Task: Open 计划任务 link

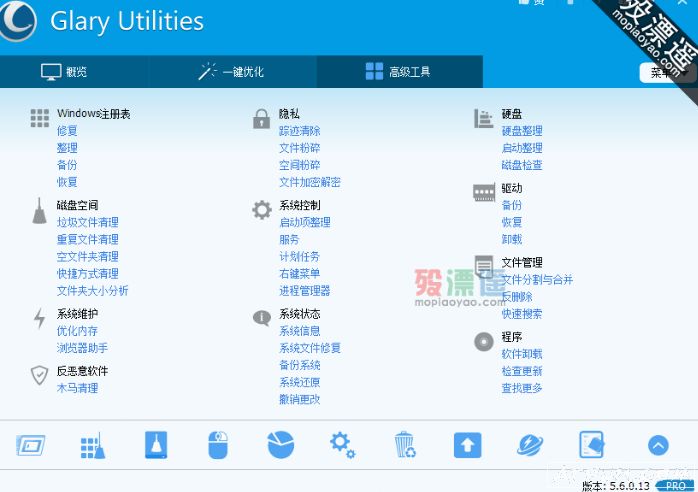Action: click(300, 256)
